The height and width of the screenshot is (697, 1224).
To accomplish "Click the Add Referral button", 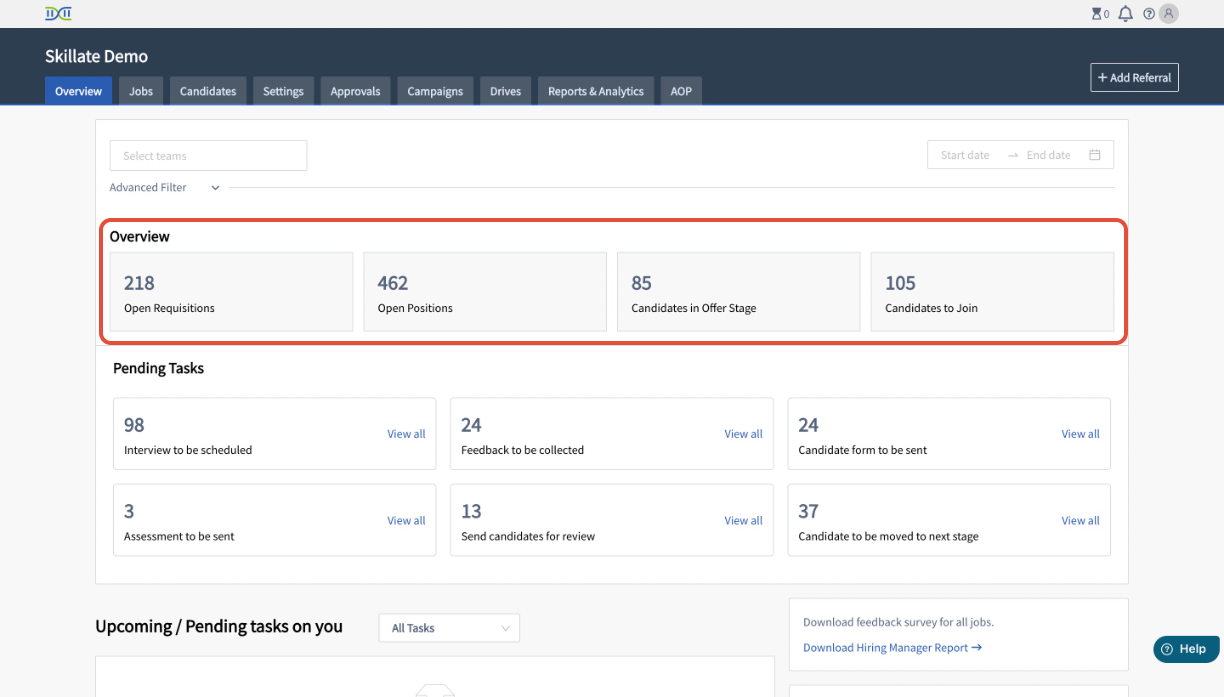I will (x=1134, y=77).
